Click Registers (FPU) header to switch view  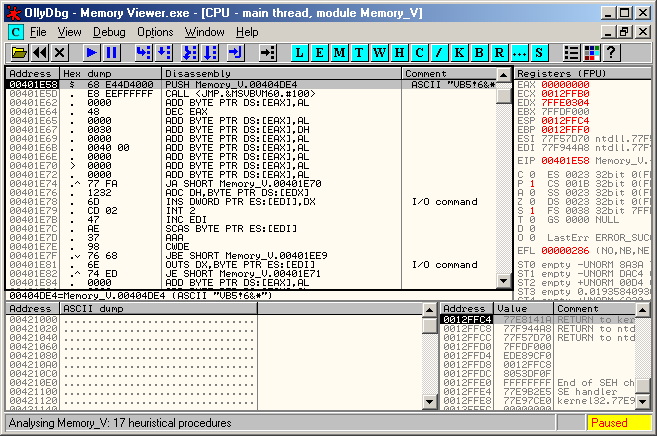click(x=582, y=73)
